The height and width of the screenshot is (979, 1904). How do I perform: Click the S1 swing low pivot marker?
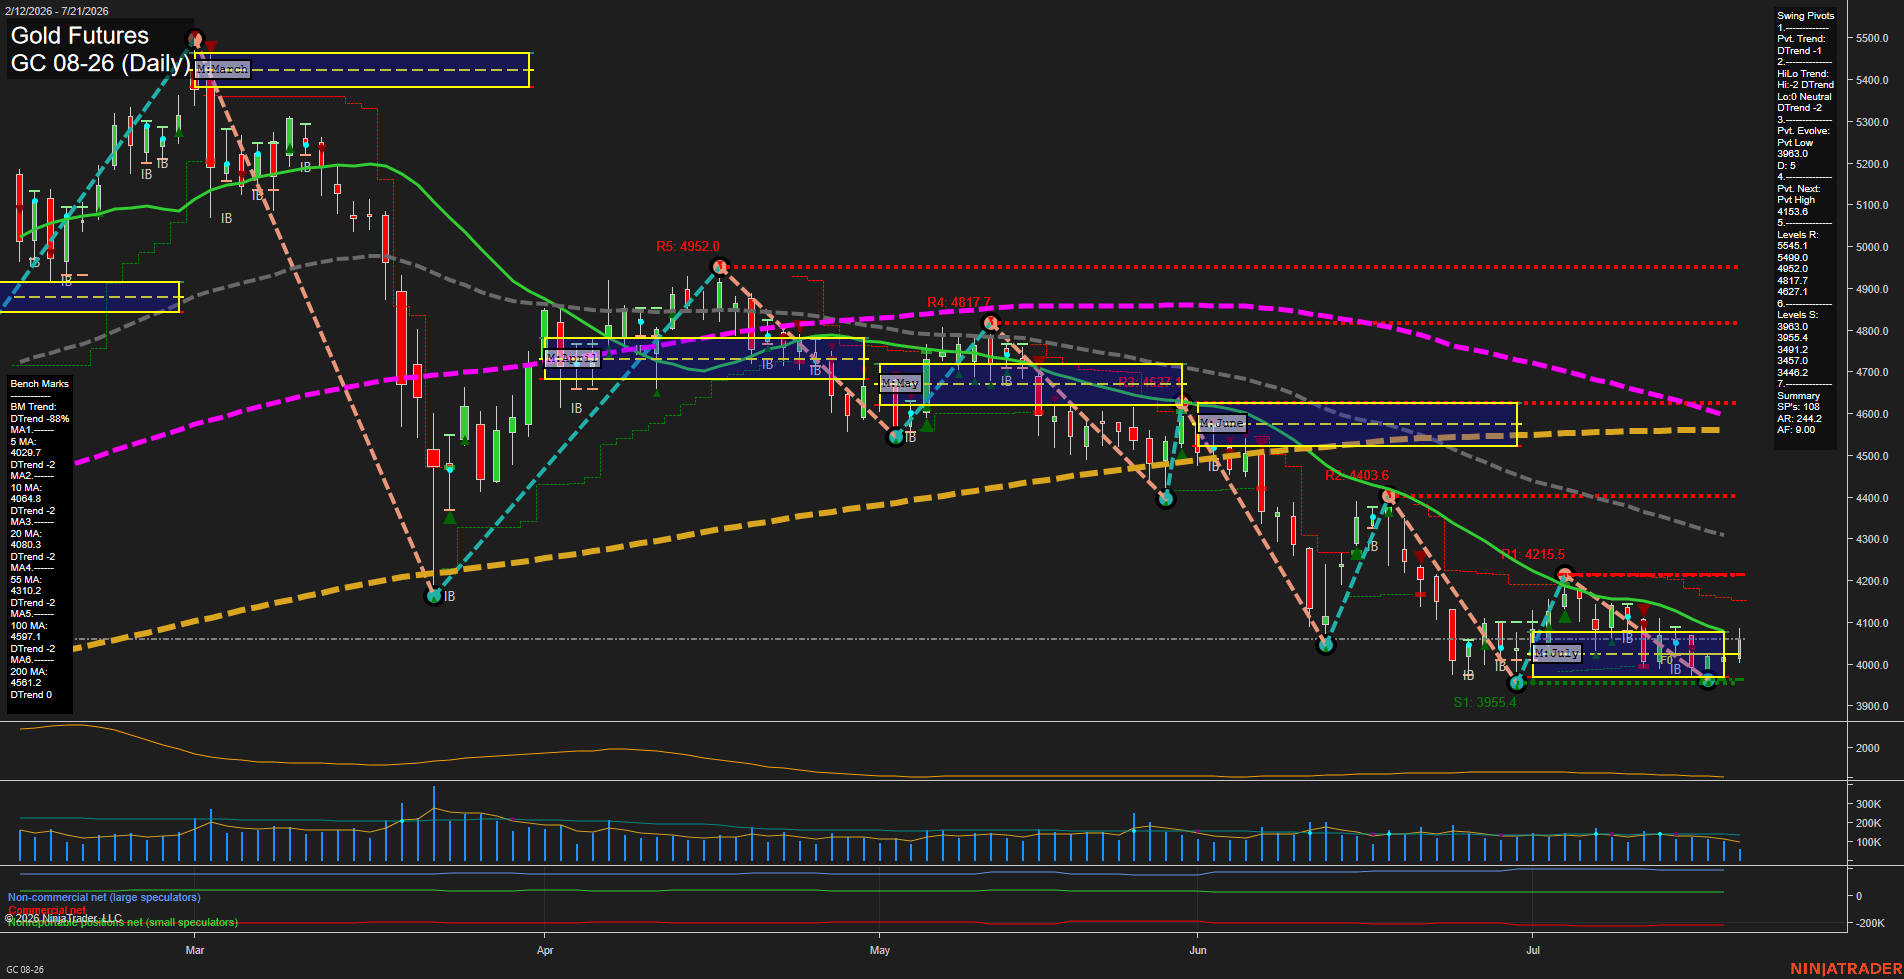tap(1517, 683)
